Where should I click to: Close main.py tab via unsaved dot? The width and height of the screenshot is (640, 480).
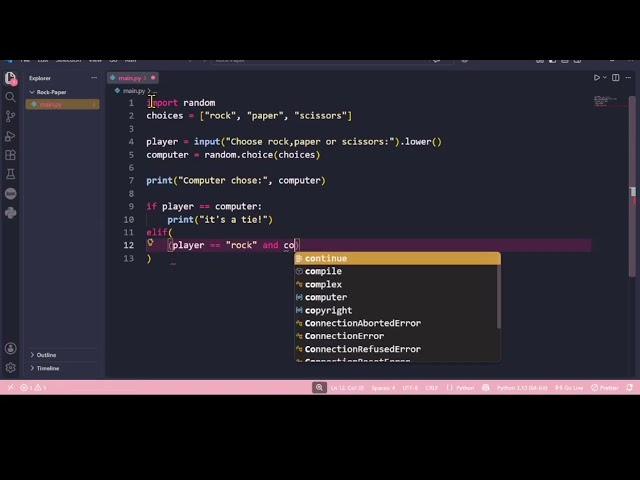153,78
